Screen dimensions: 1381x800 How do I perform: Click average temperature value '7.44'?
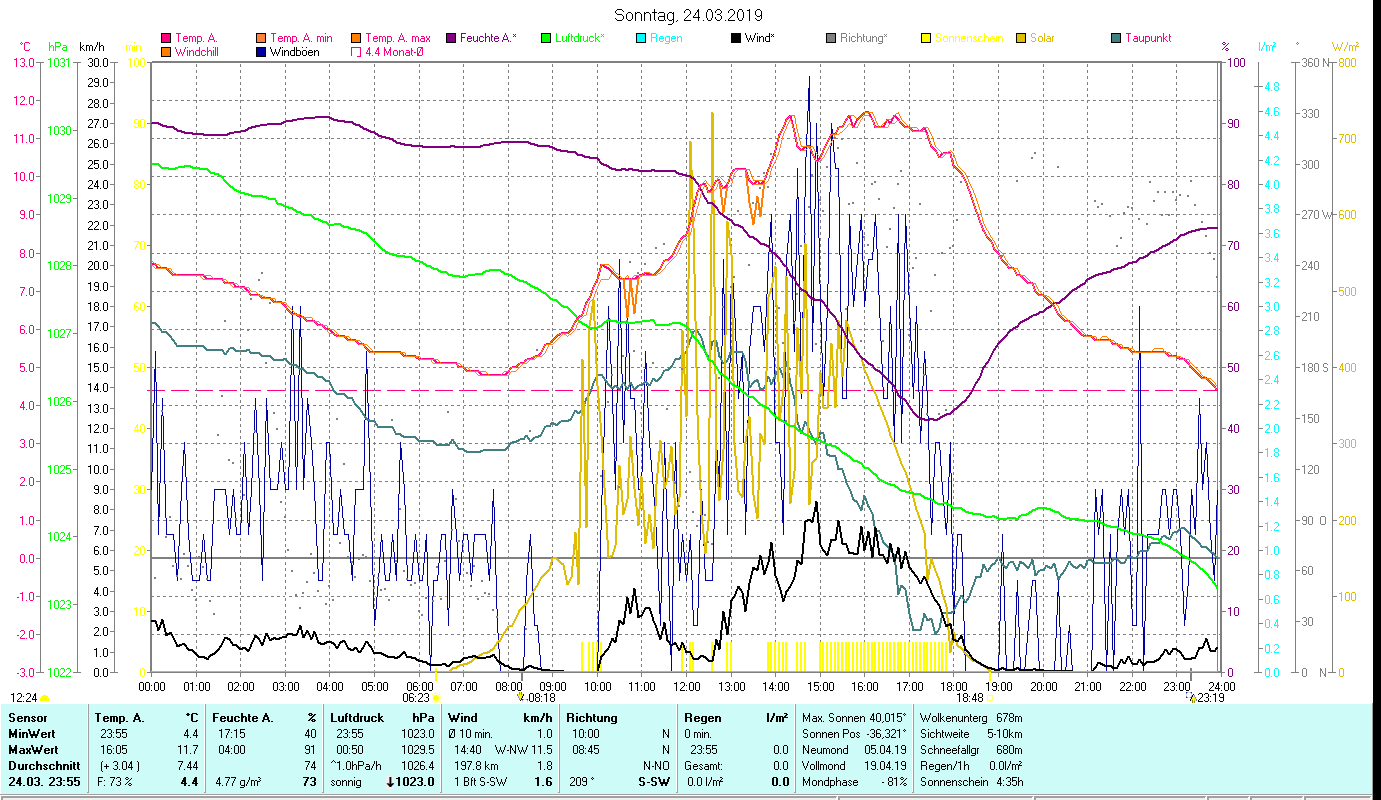[x=188, y=766]
